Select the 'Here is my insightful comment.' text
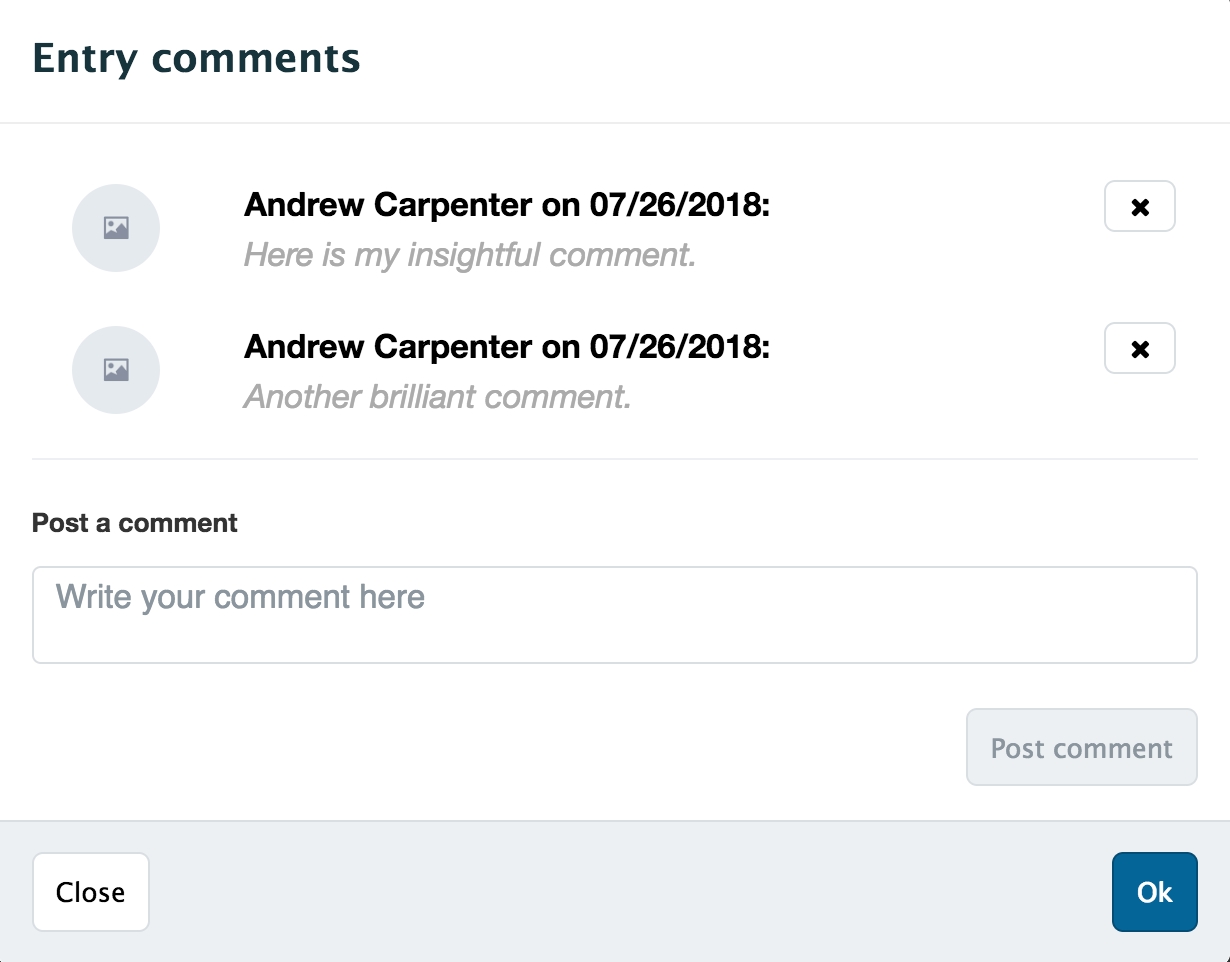 (x=469, y=255)
